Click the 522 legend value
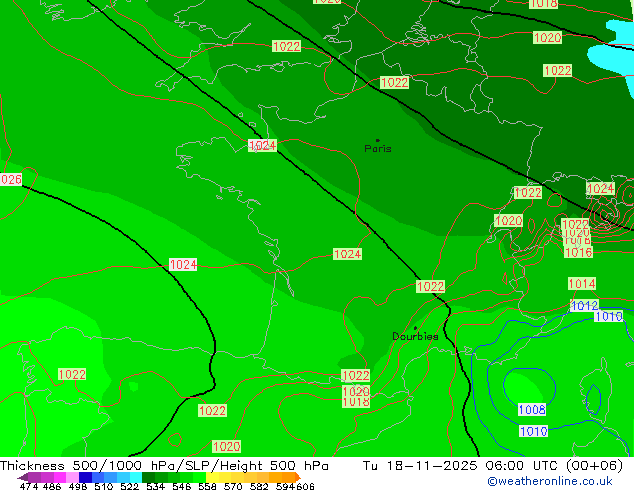This screenshot has height=490, width=634. 129,486
